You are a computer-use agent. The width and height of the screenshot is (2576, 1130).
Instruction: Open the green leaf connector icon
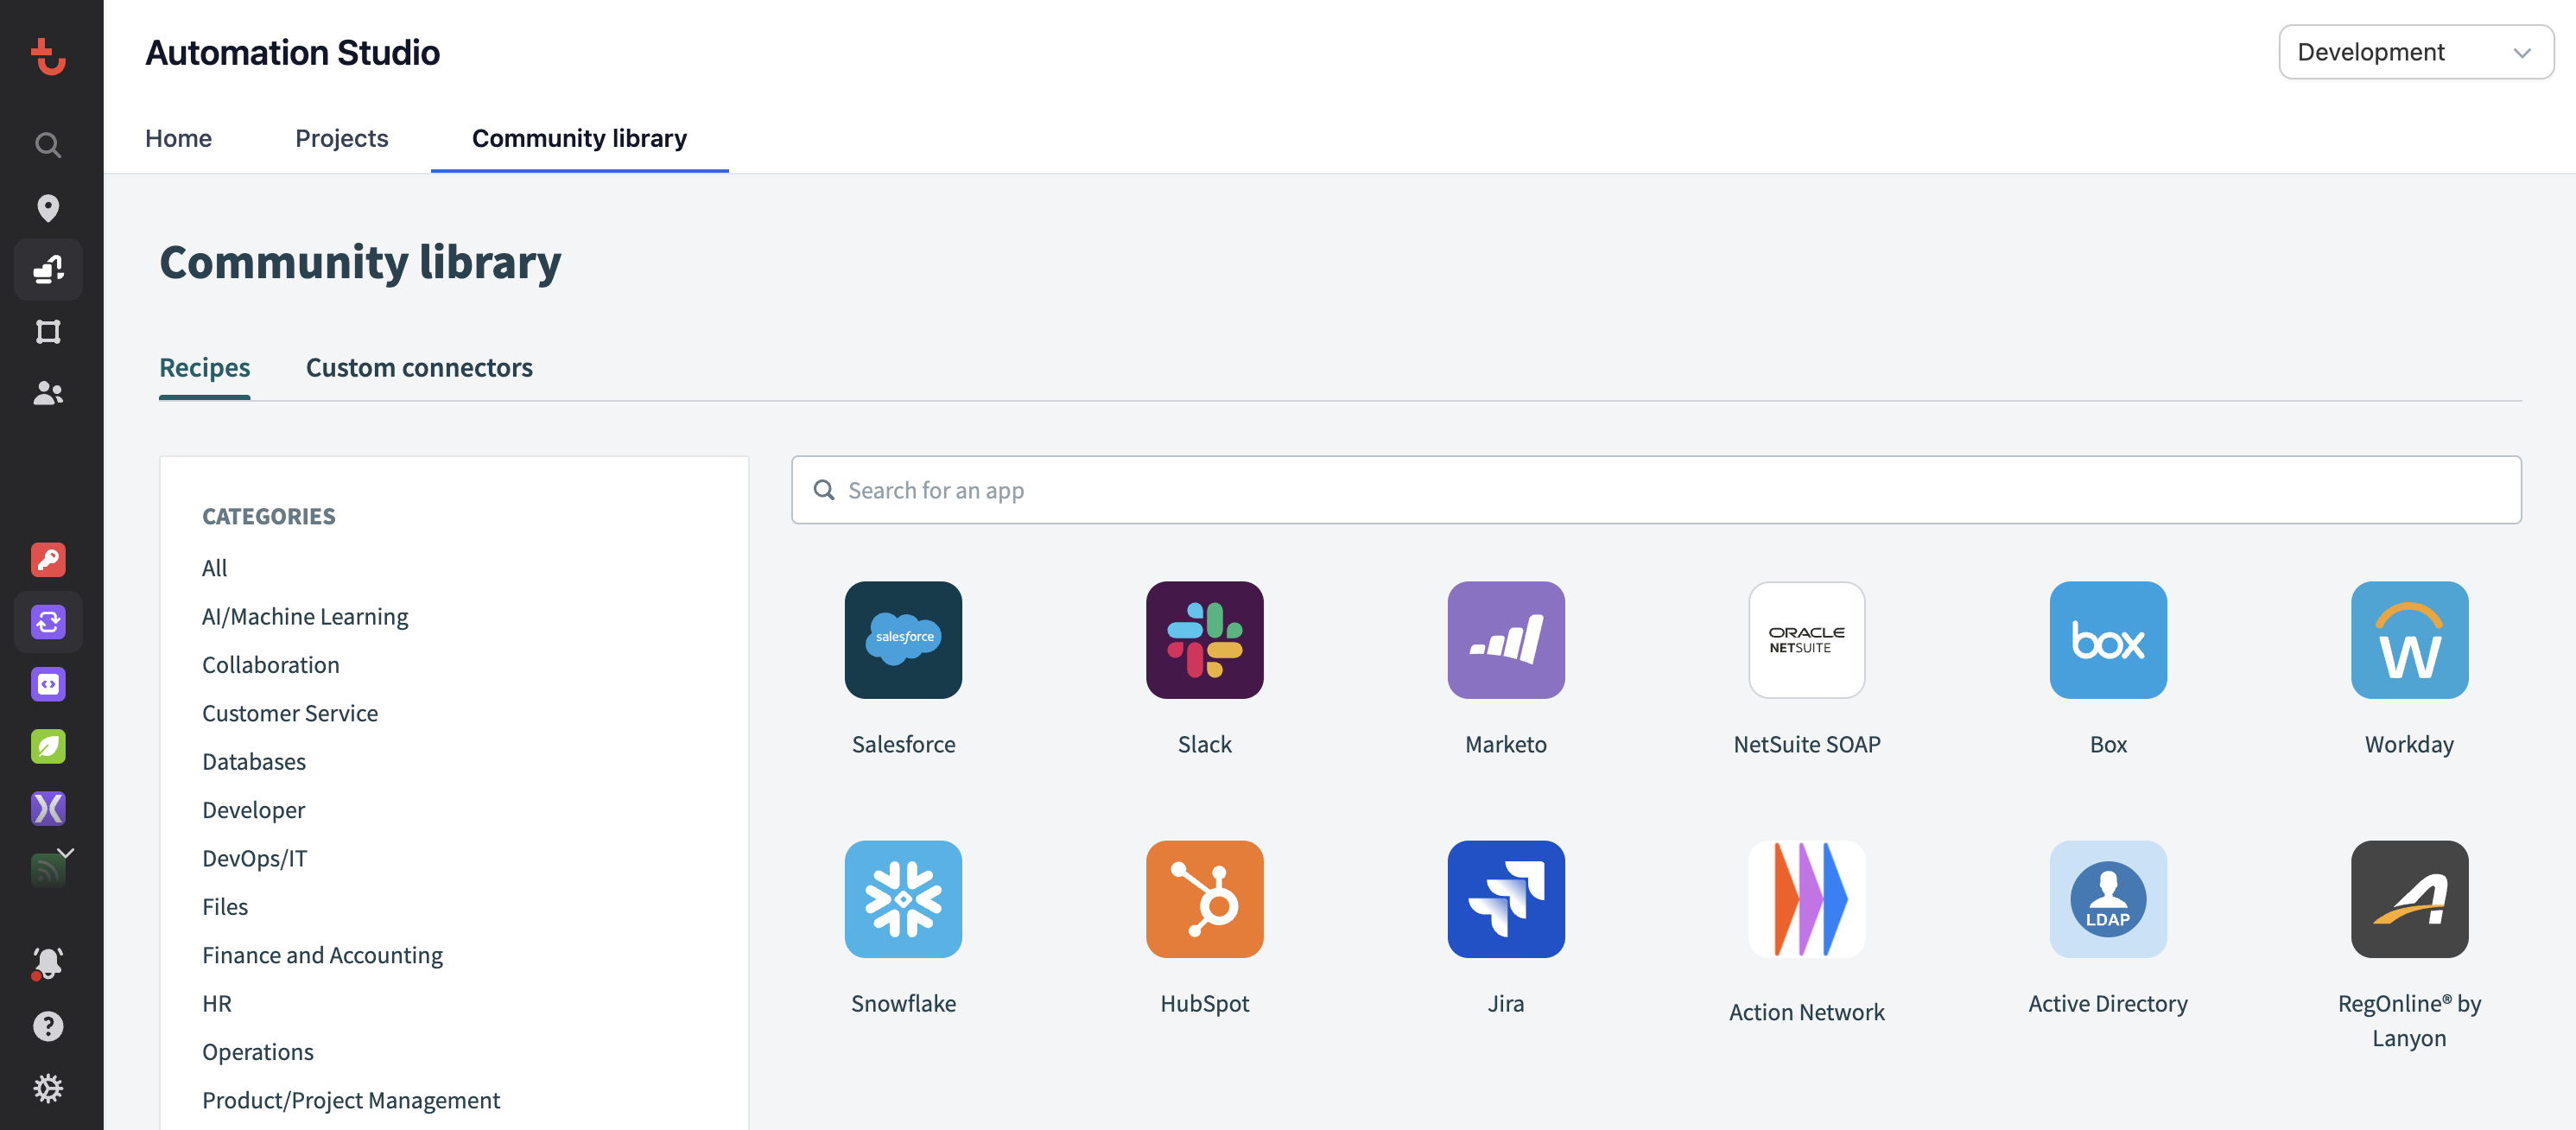(48, 746)
